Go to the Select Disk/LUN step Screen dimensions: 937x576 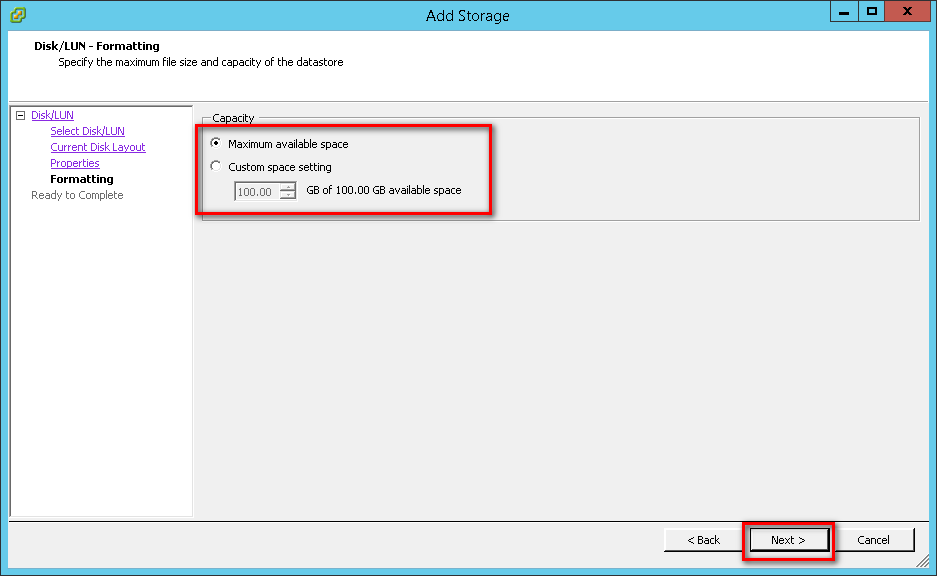(87, 132)
